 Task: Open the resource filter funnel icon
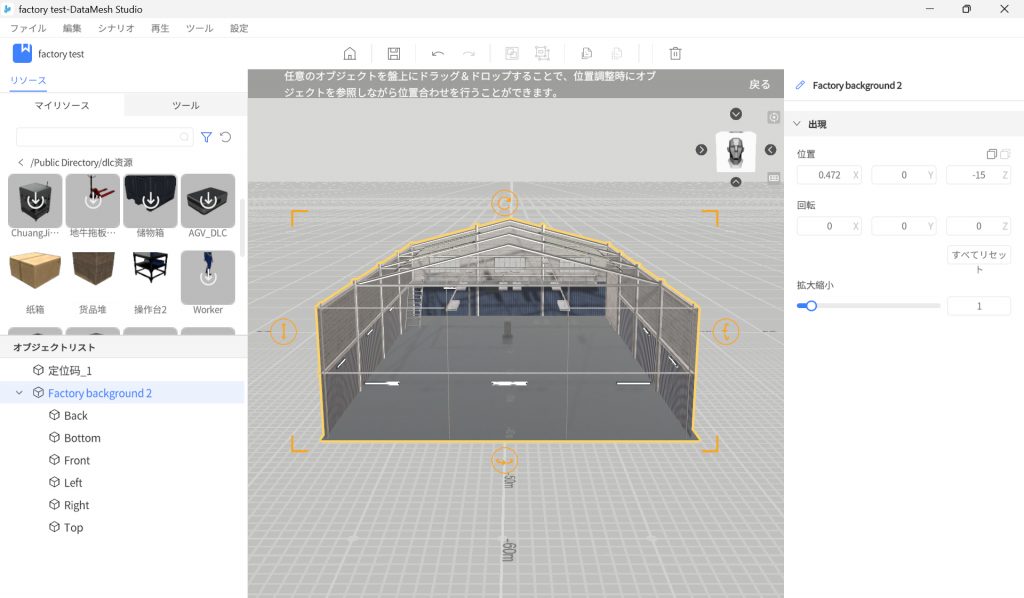click(207, 137)
